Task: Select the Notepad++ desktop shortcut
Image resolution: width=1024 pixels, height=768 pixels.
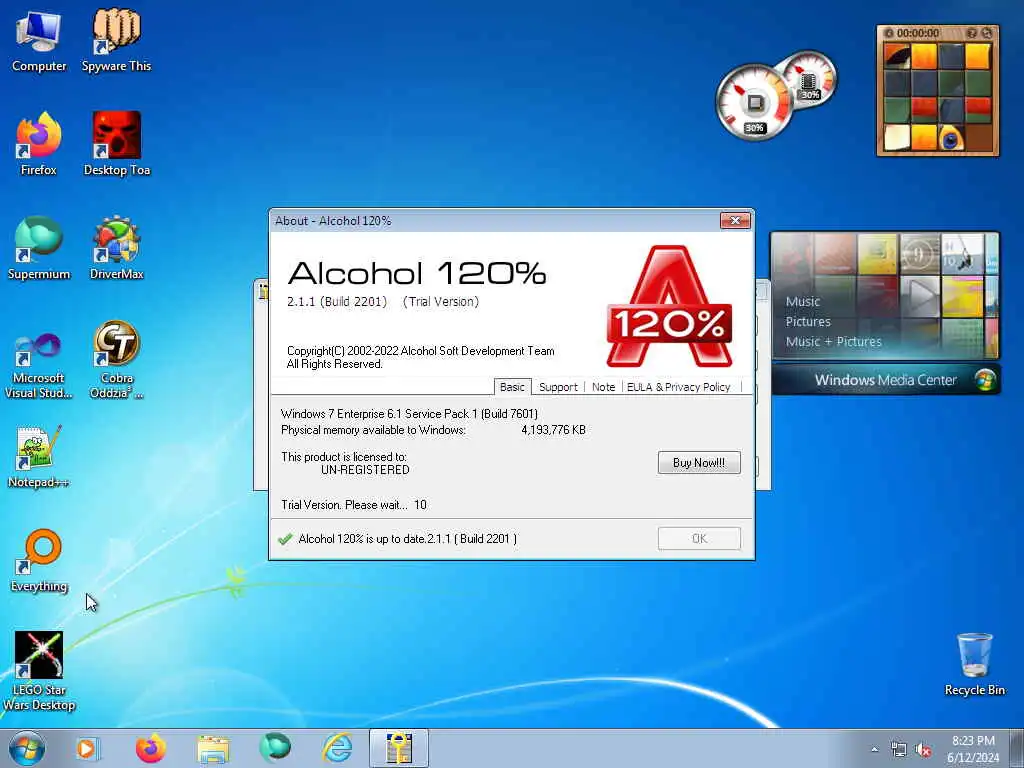Action: pyautogui.click(x=39, y=457)
